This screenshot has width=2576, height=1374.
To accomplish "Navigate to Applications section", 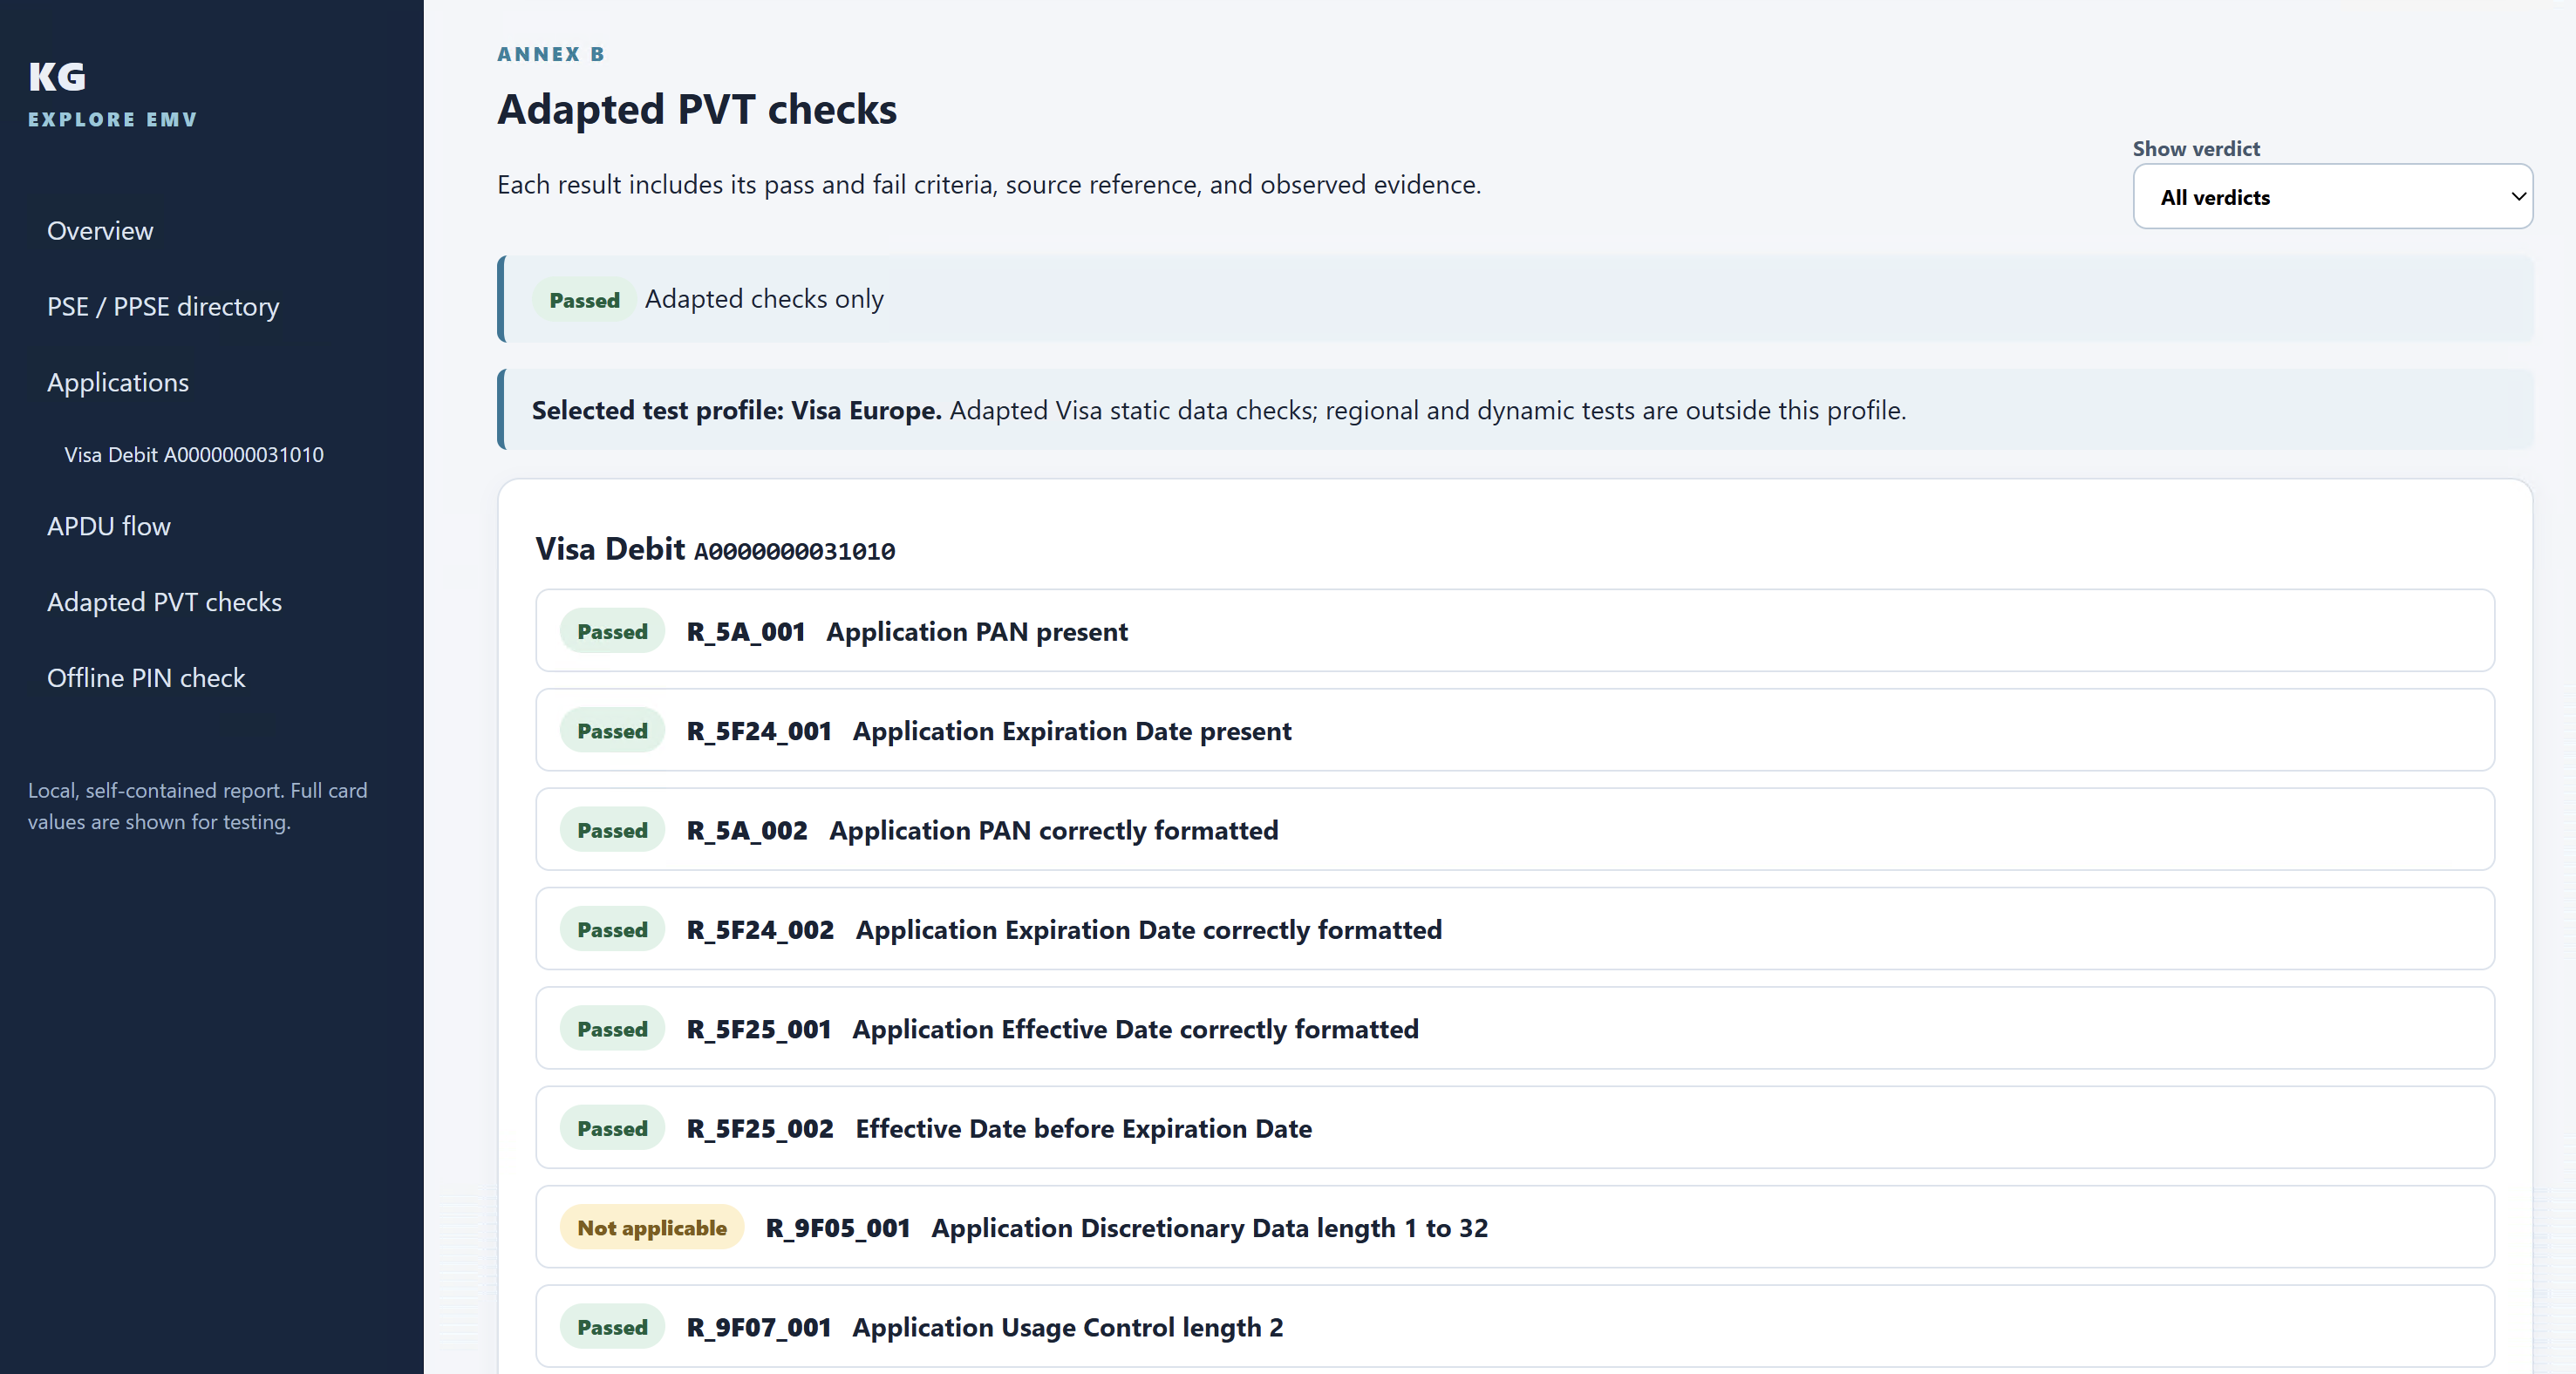I will 118,383.
